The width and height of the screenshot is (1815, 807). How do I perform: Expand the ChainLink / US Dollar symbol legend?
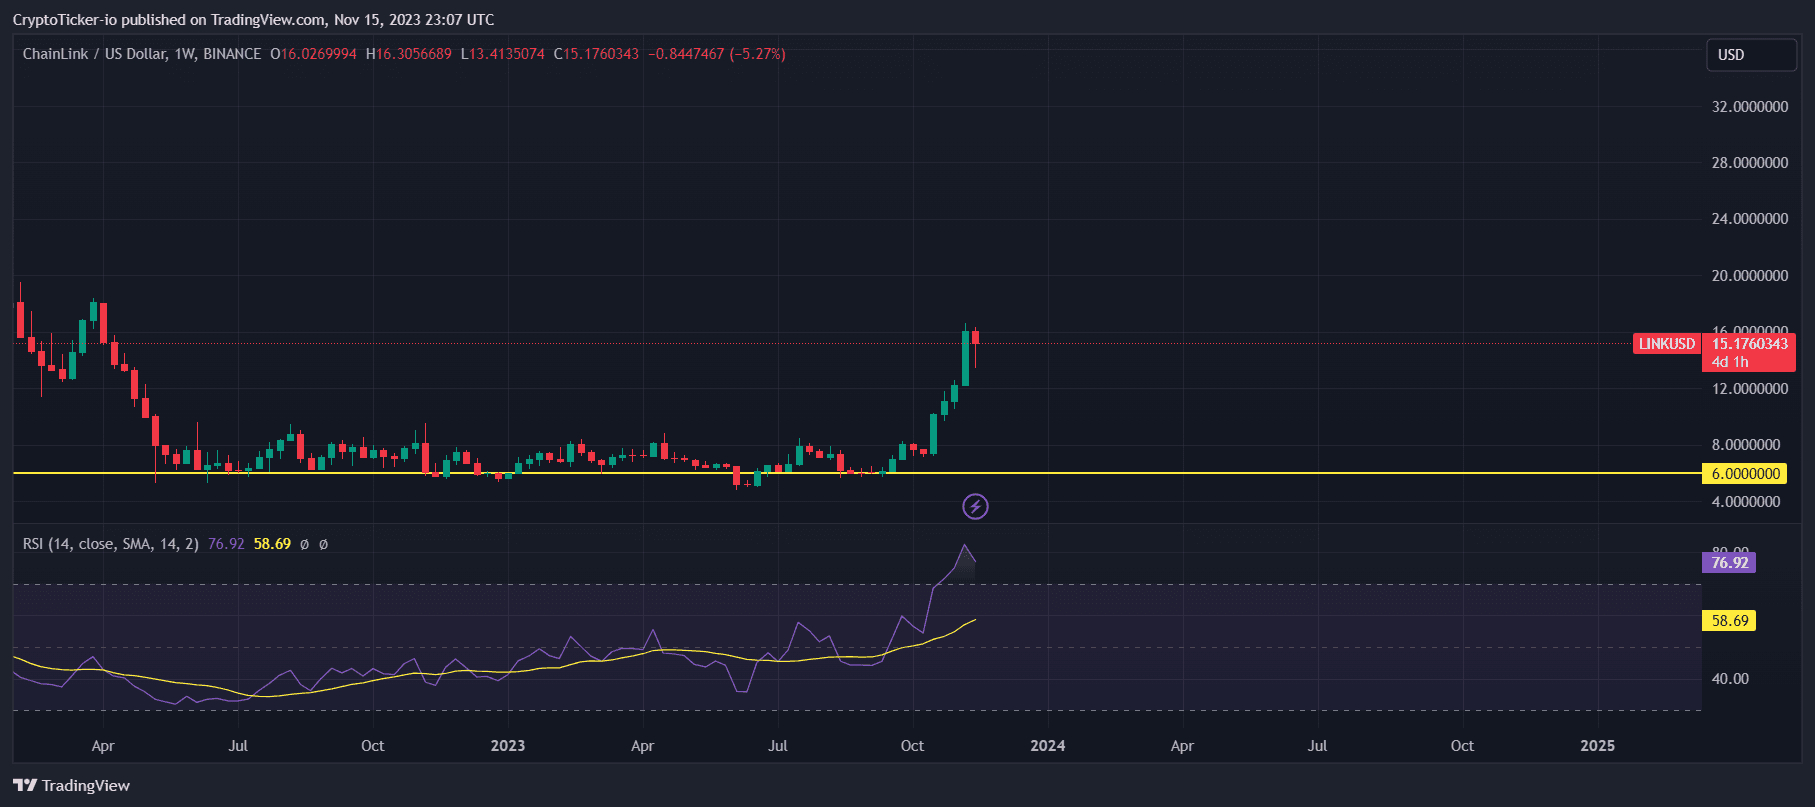click(x=142, y=54)
